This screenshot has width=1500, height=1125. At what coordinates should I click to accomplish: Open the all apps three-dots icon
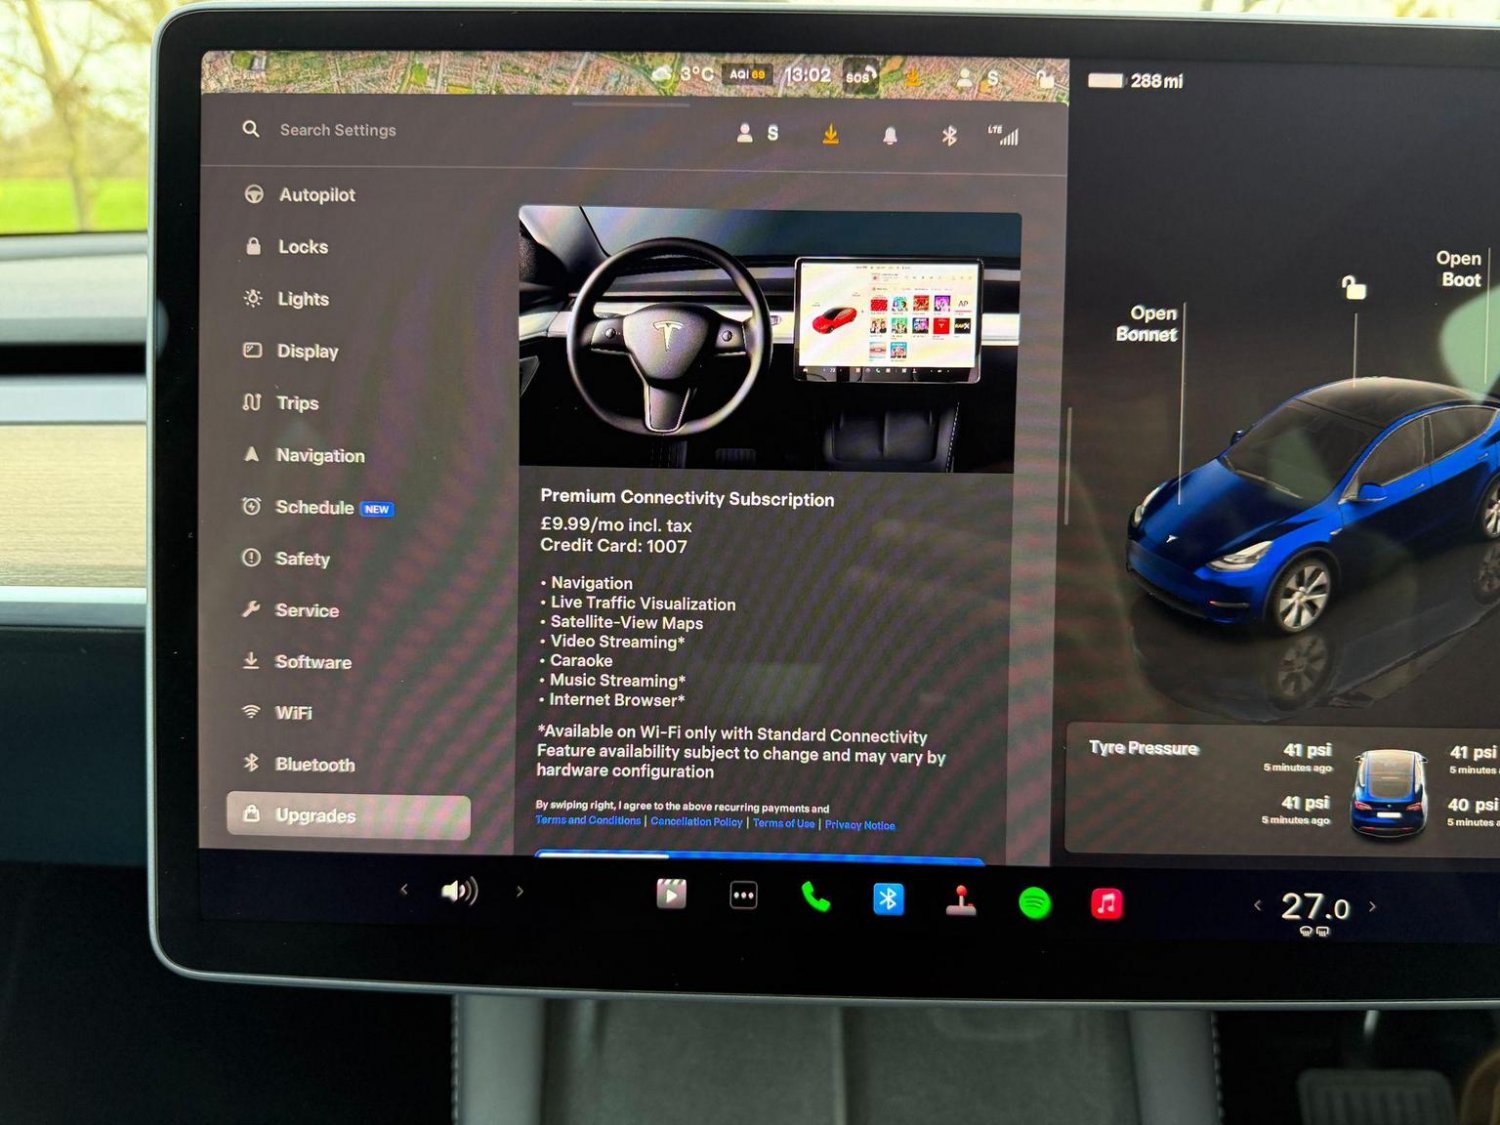(743, 896)
